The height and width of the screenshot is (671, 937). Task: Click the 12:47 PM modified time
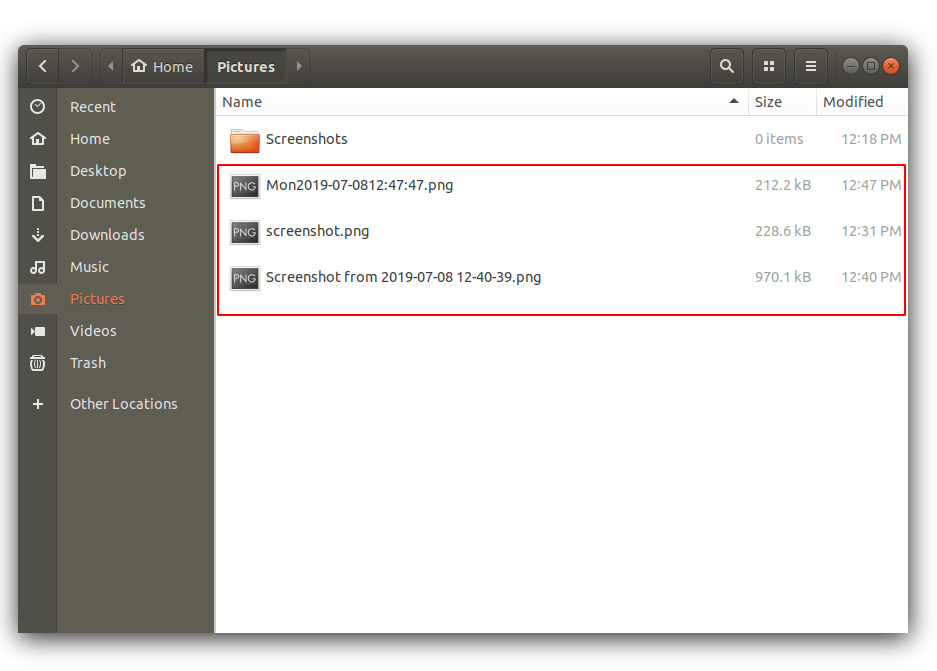[x=871, y=185]
